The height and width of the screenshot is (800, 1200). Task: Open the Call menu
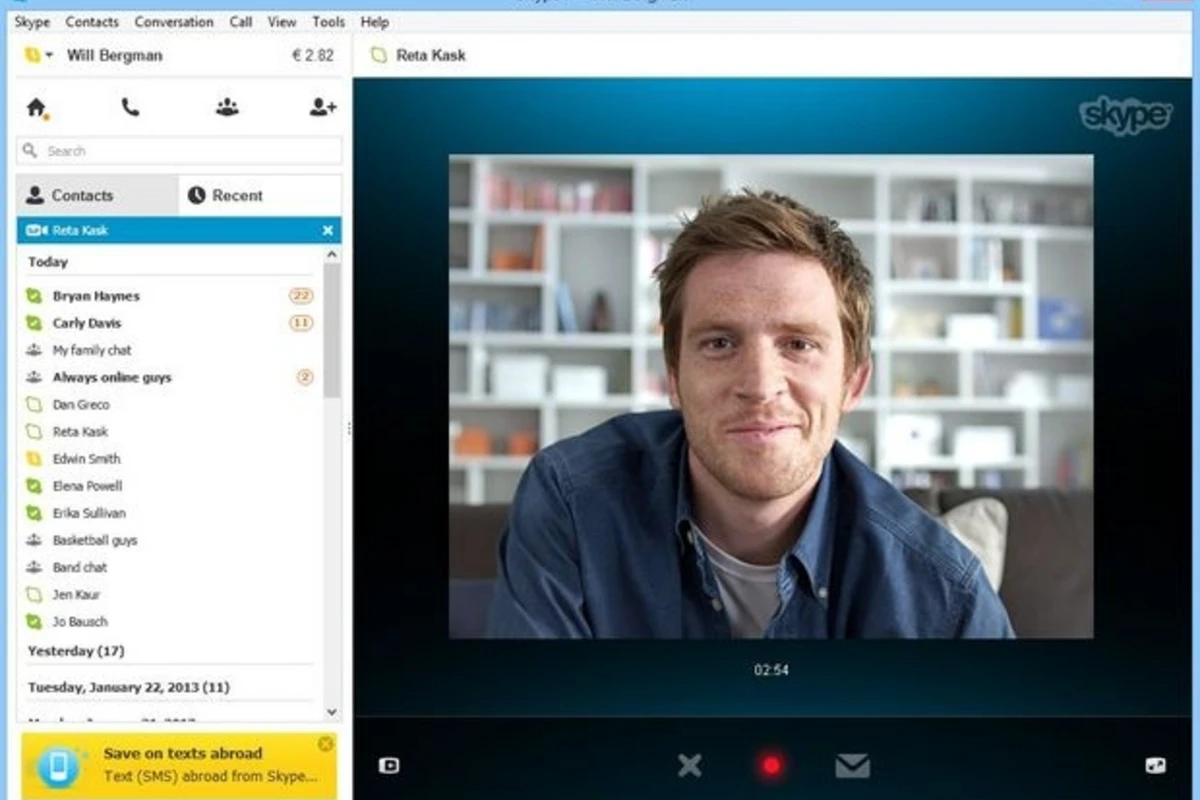point(241,22)
